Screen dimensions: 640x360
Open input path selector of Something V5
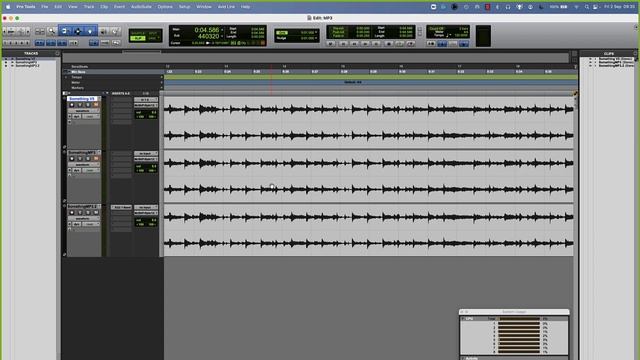click(x=146, y=100)
